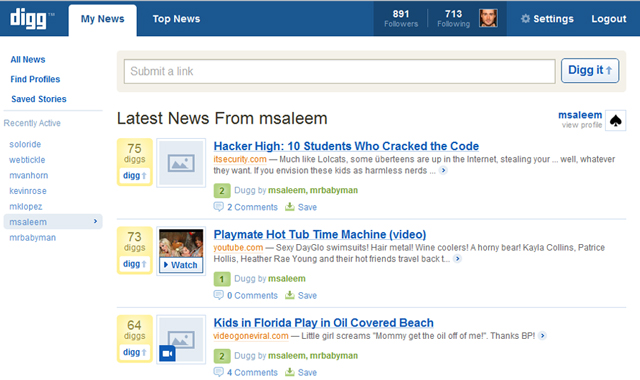This screenshot has width=640, height=380.
Task: Save the Hacker High story
Action: (307, 207)
